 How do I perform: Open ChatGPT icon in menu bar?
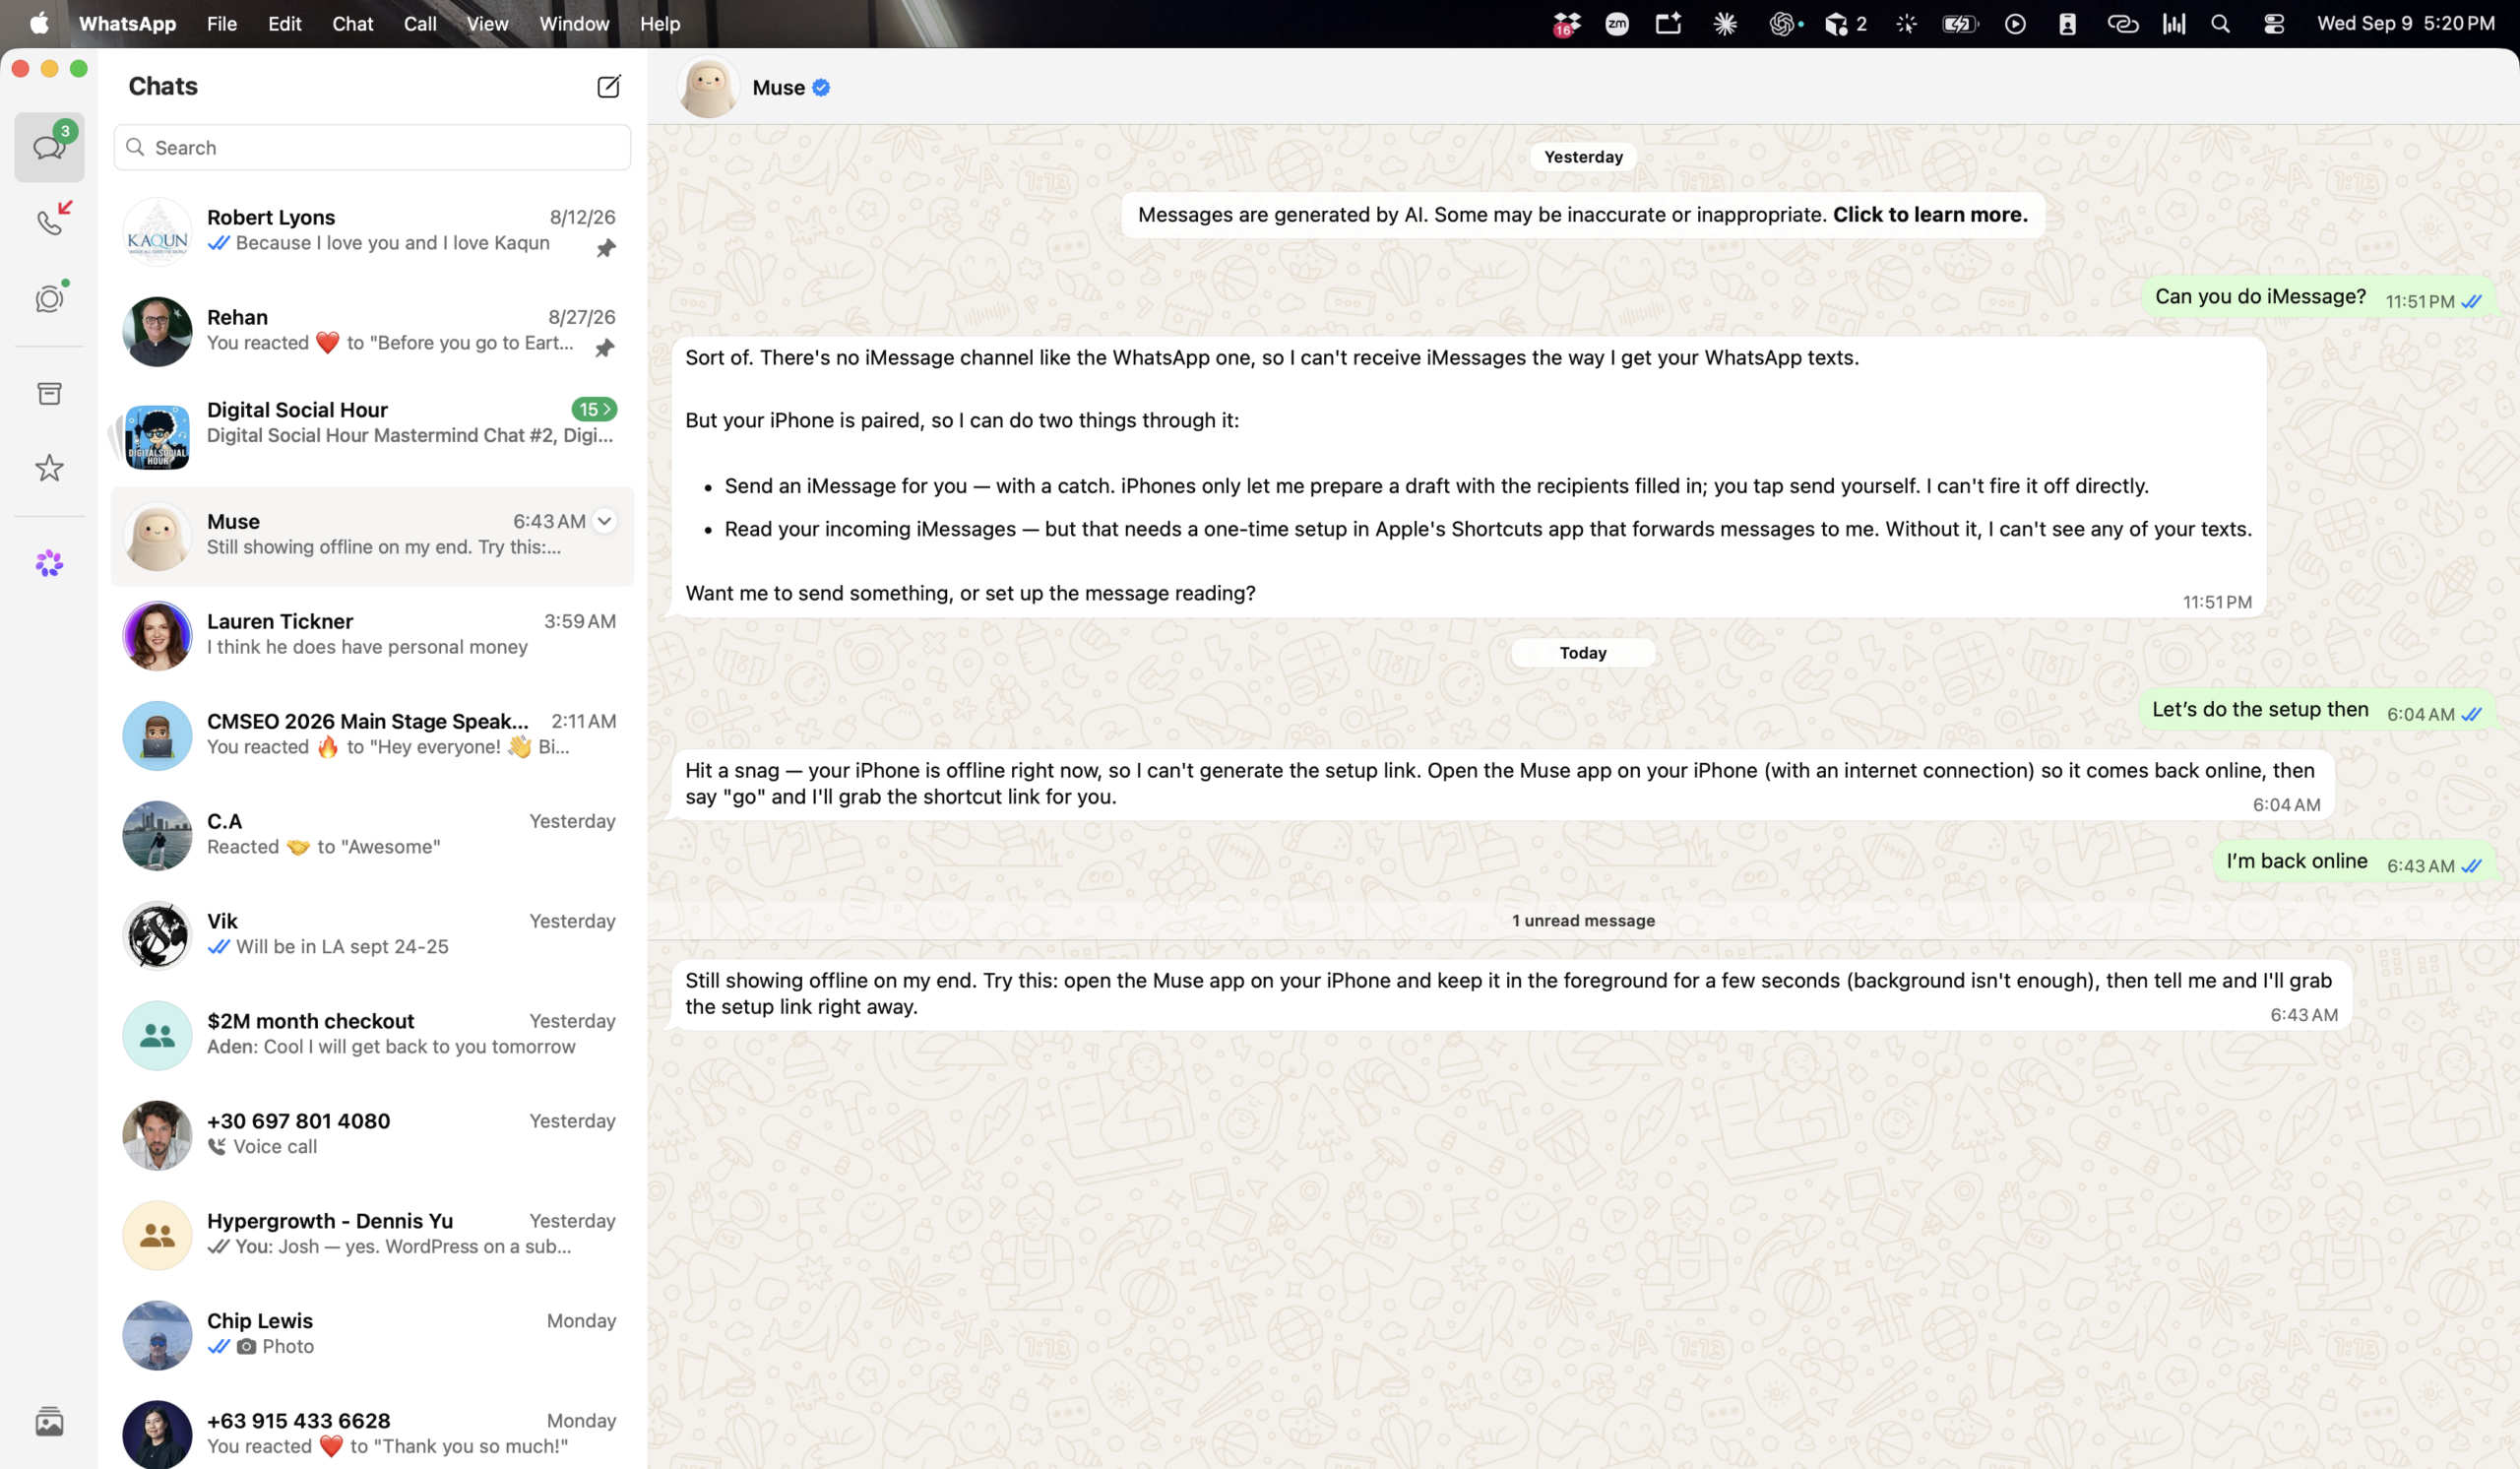(x=1782, y=24)
